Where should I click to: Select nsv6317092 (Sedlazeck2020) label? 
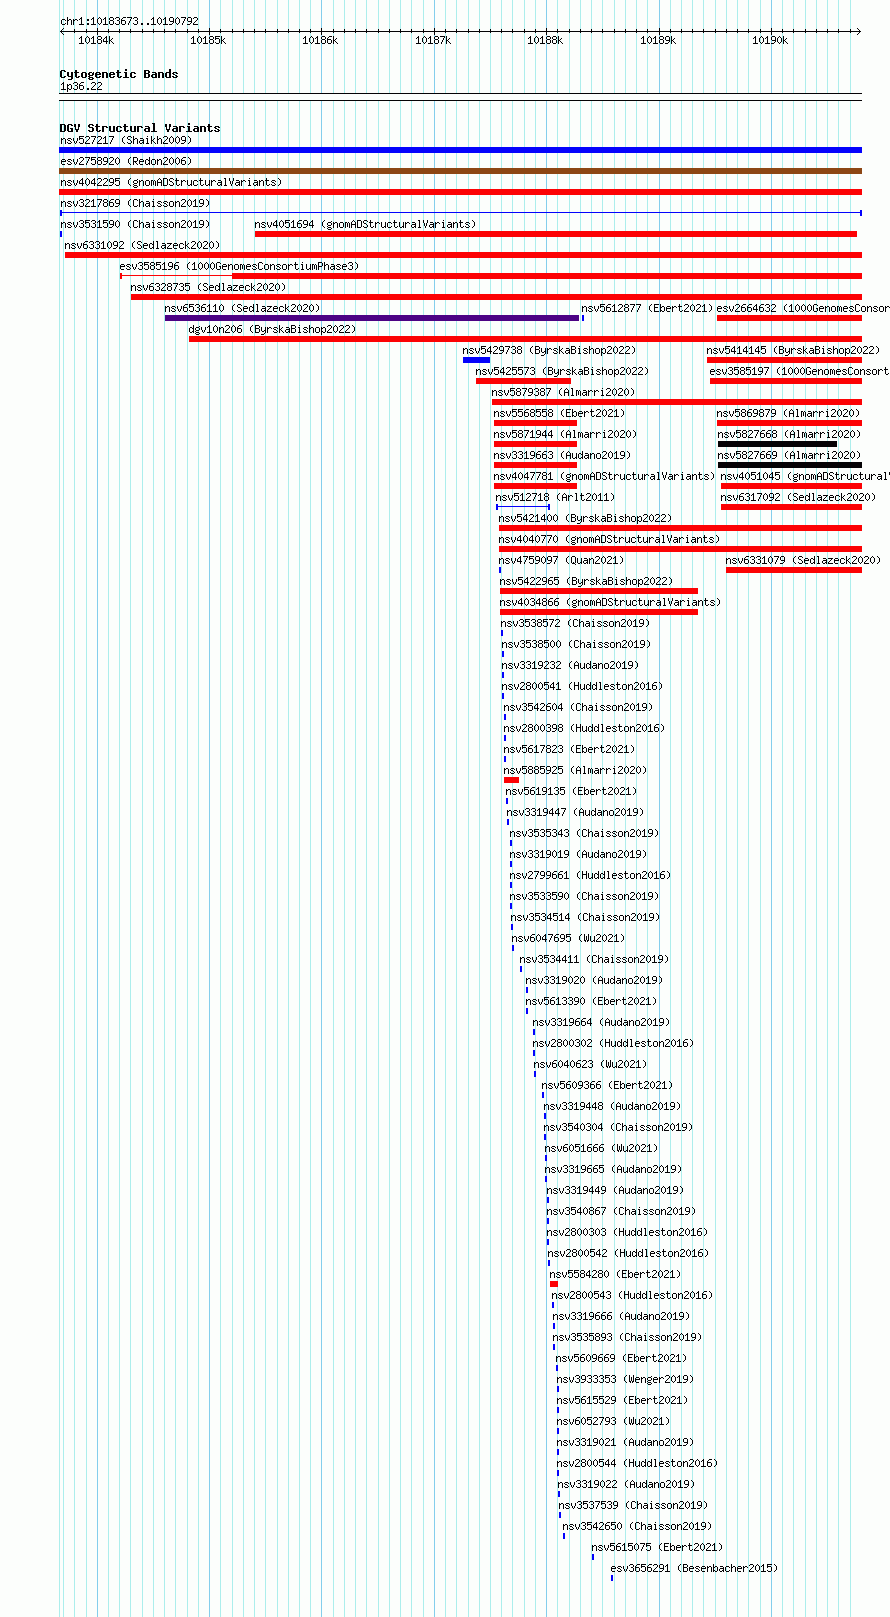(x=798, y=497)
